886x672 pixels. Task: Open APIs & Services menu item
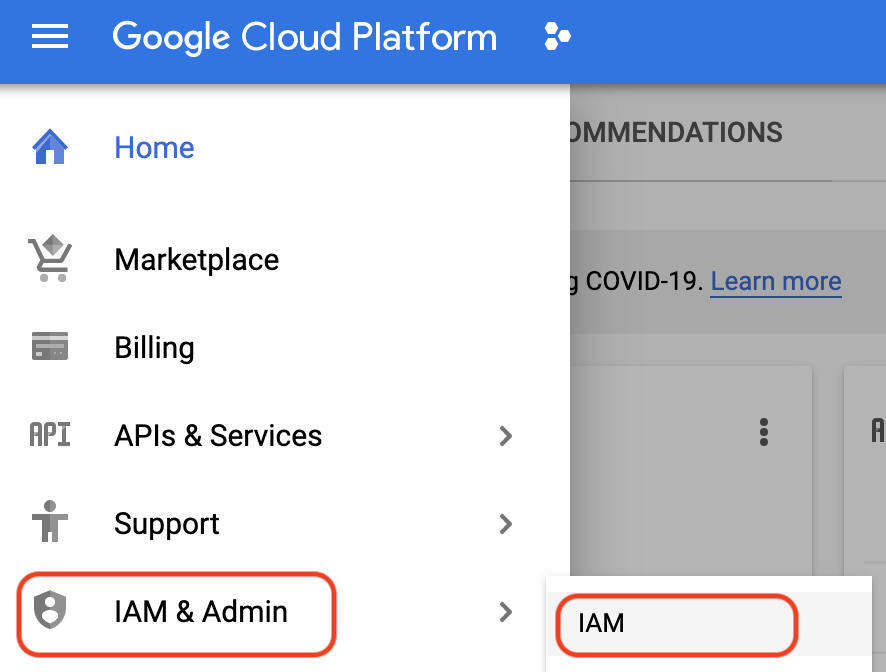218,436
